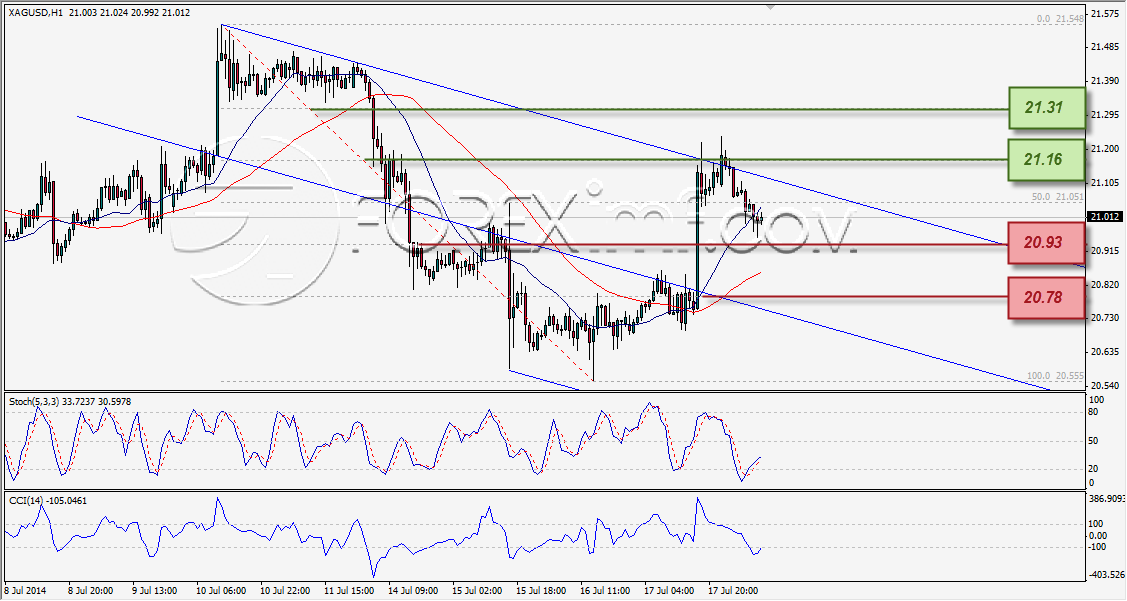Click the Fibonacci label 0.0 21.548
The width and height of the screenshot is (1127, 601).
1061,19
